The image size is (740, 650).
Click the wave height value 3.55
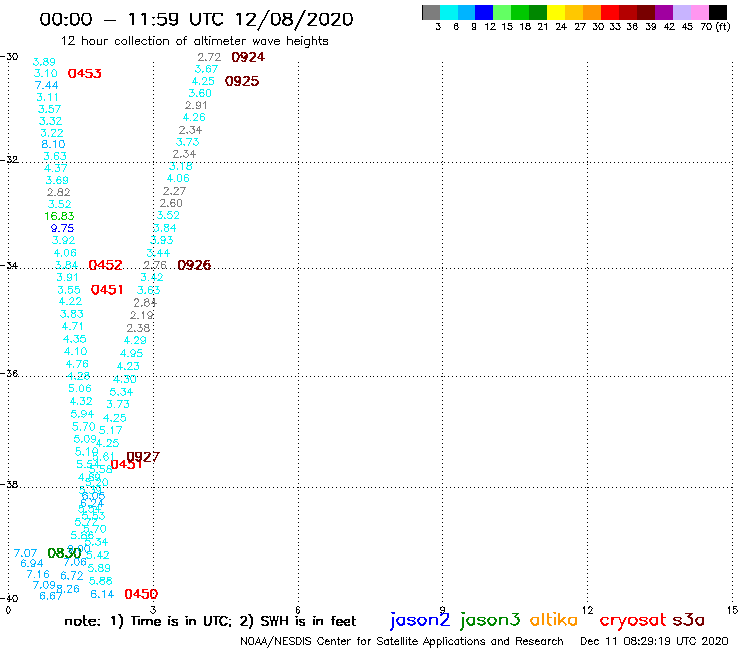tap(69, 290)
